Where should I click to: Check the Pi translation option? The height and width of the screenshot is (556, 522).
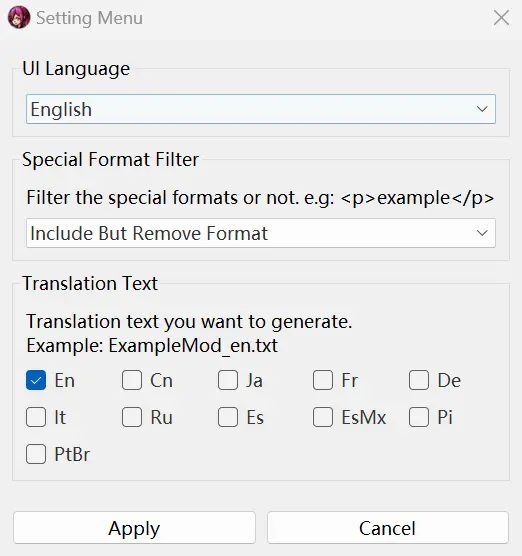(x=419, y=417)
